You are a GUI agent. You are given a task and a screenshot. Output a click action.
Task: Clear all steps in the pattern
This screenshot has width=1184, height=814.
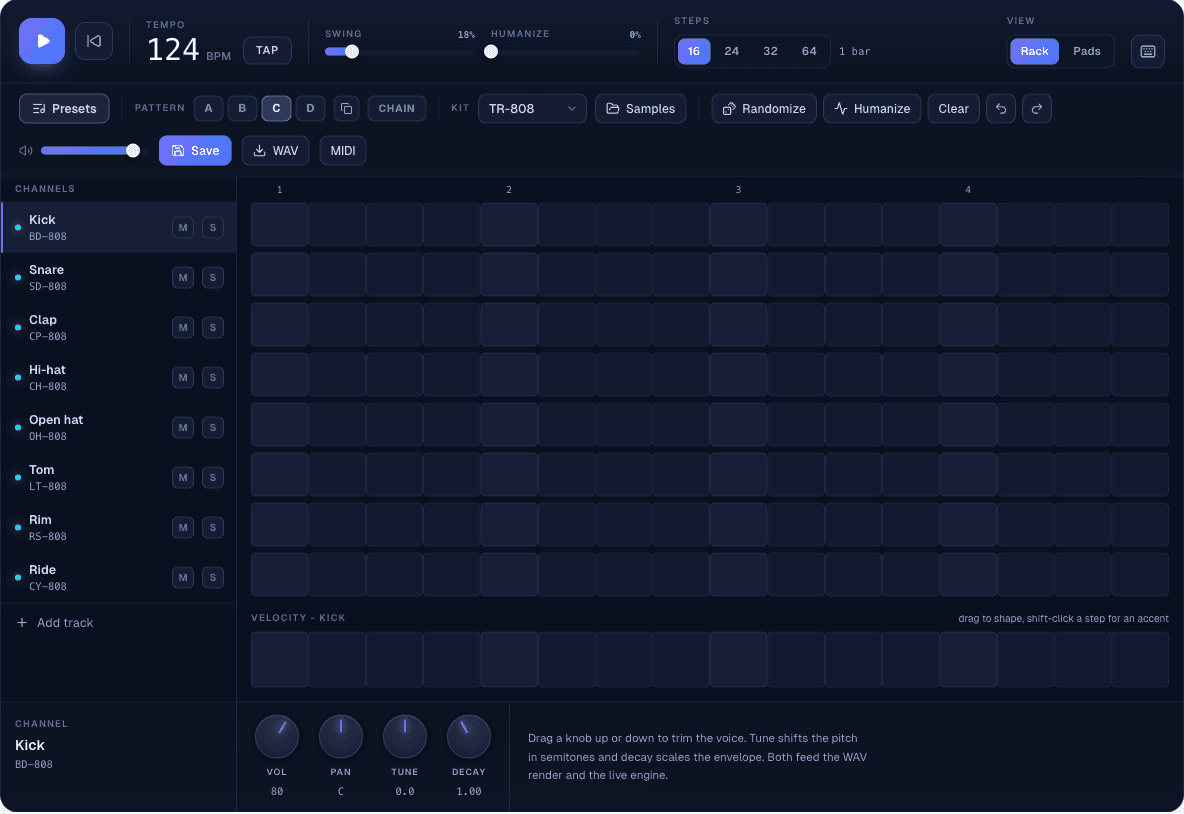(x=953, y=109)
